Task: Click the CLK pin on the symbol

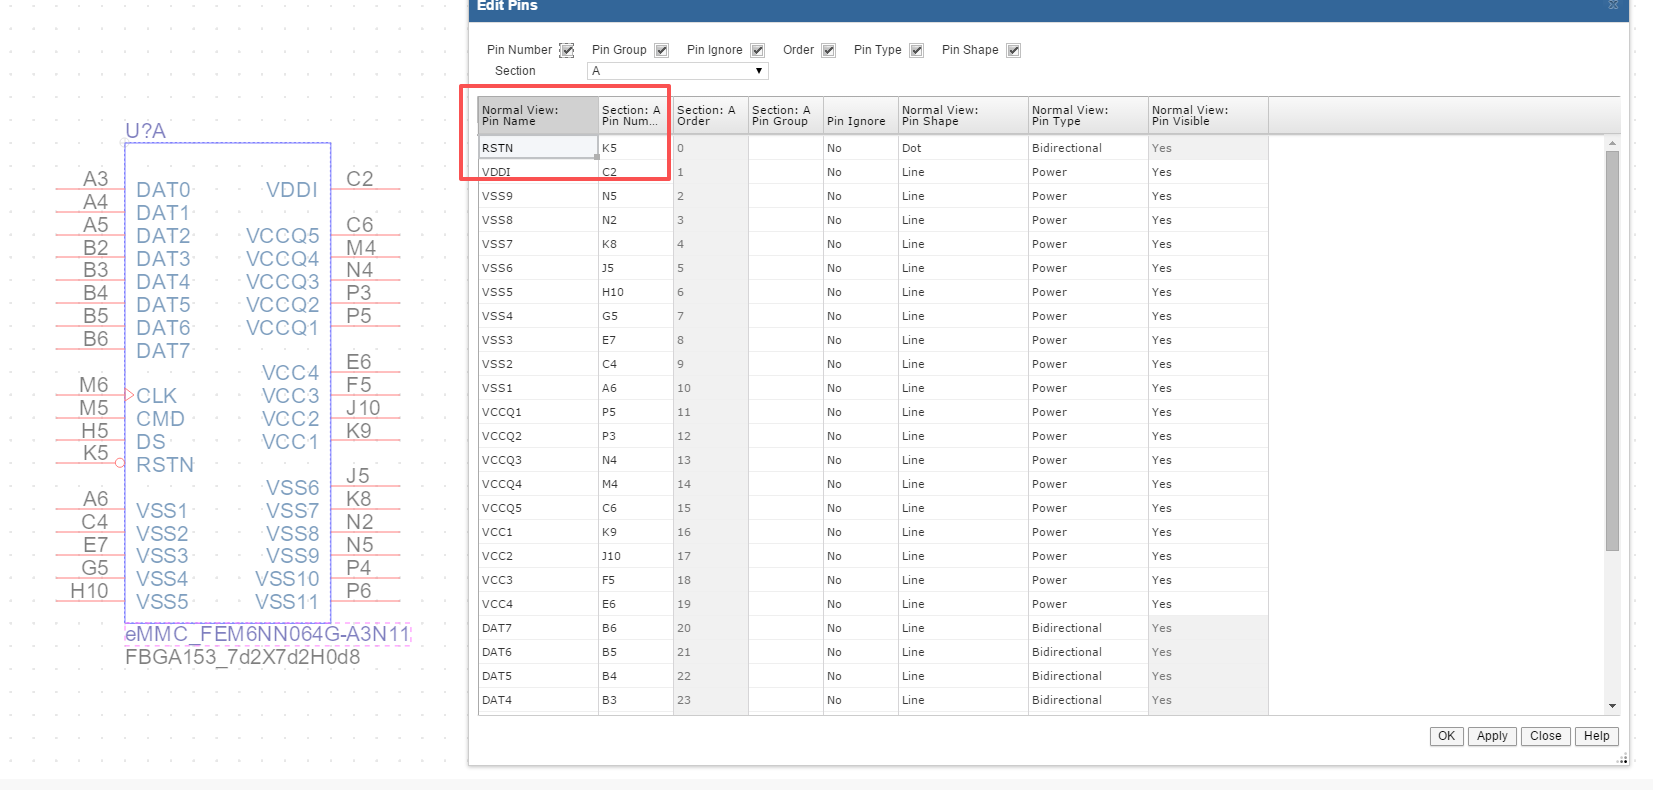Action: [156, 396]
